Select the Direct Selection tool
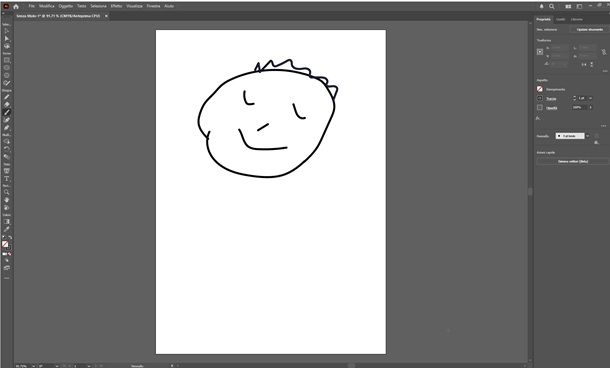 click(7, 39)
